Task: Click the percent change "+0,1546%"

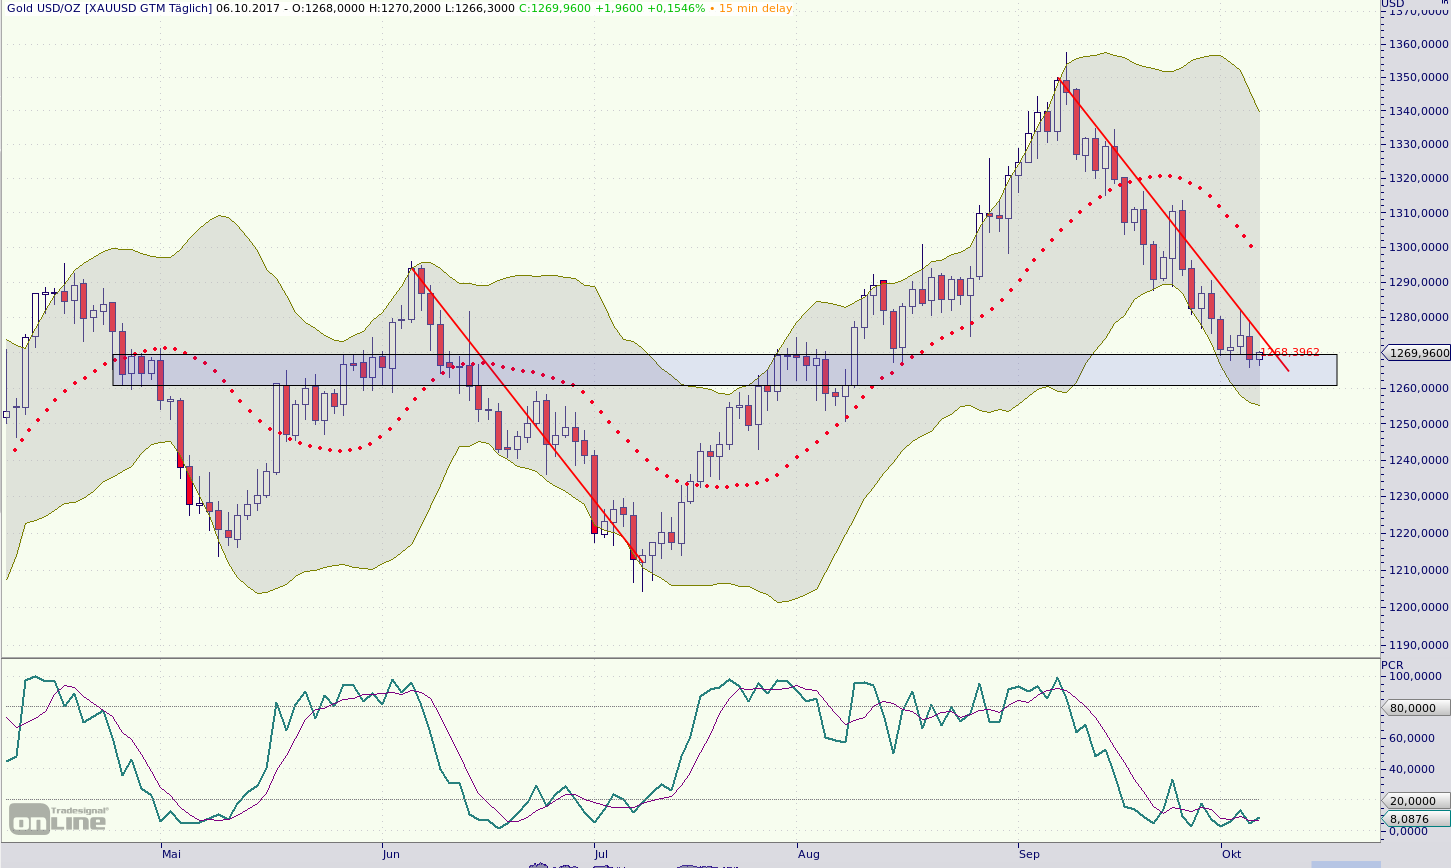Action: (675, 8)
